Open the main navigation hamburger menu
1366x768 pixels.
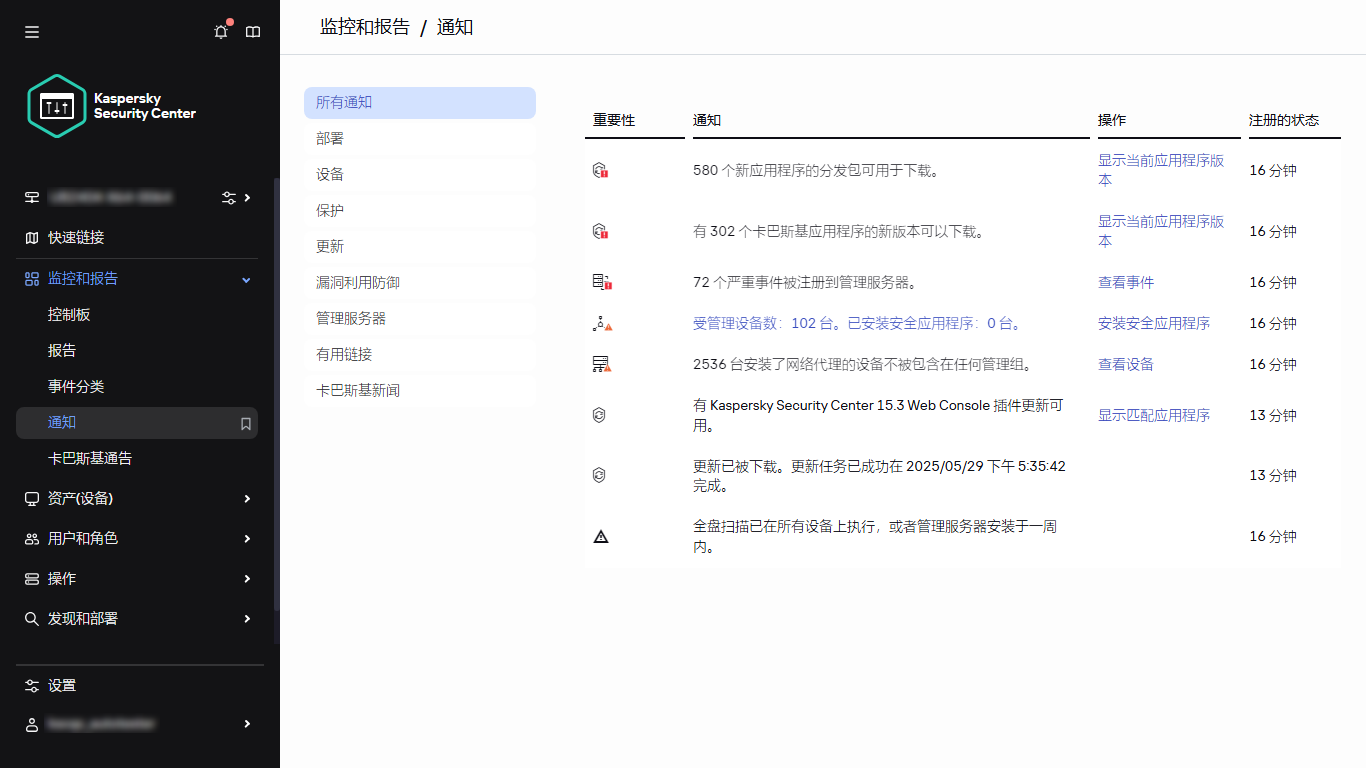click(x=31, y=31)
